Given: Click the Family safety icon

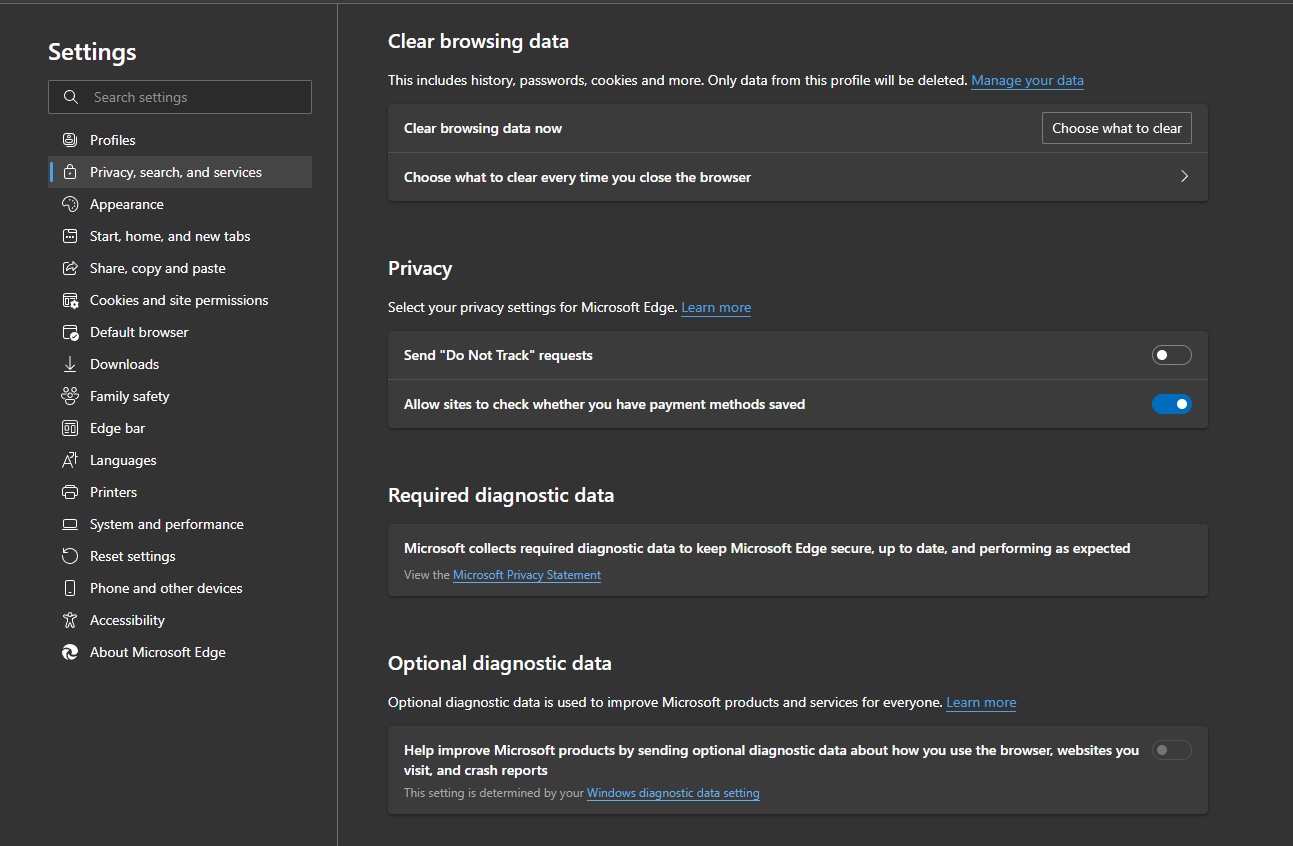Looking at the screenshot, I should pos(70,396).
